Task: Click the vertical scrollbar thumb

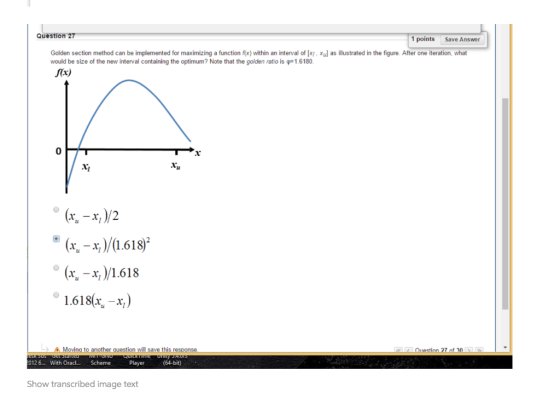Action: (505, 204)
